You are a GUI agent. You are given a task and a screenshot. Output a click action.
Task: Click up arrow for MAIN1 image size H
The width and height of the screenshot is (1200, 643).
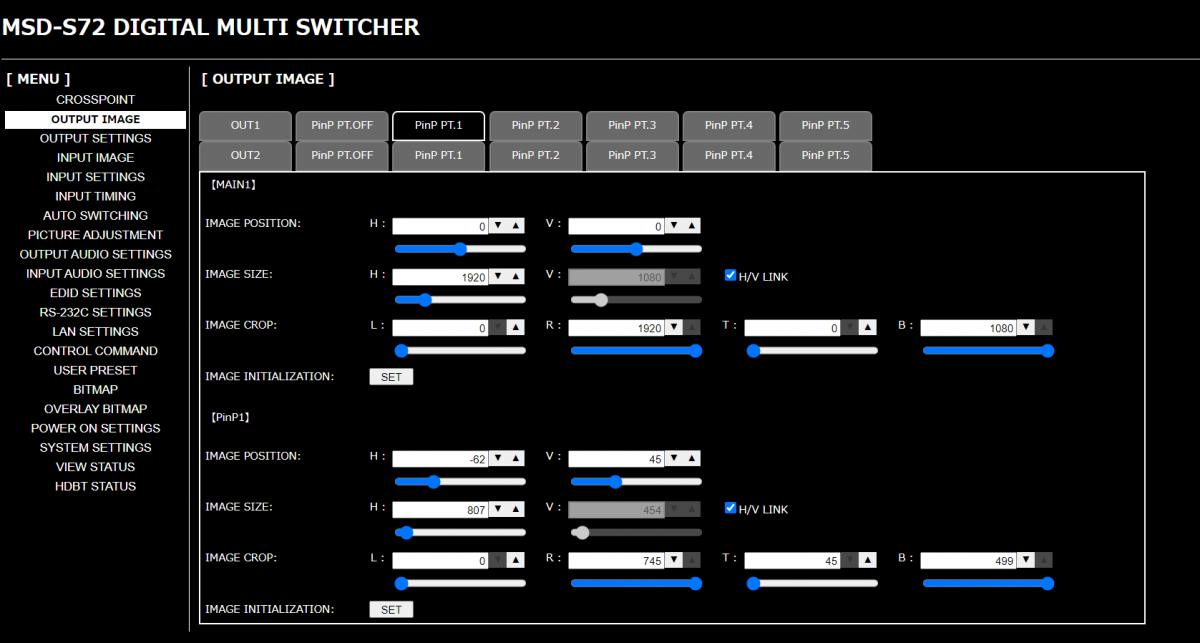[x=515, y=276]
